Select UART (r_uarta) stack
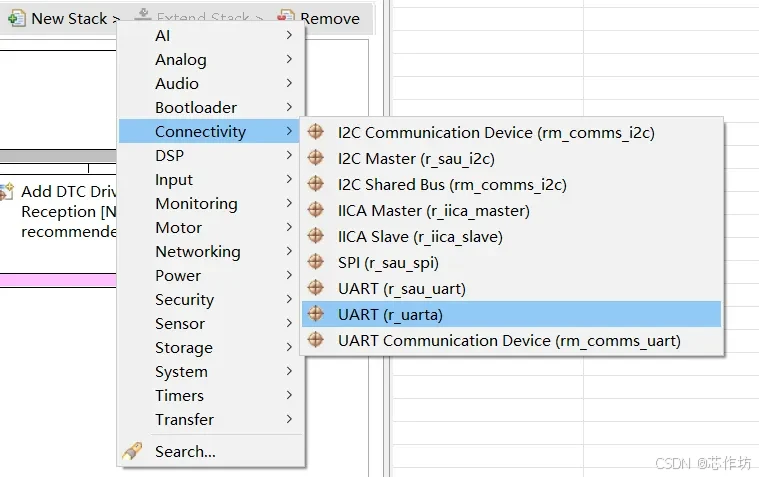The width and height of the screenshot is (759, 477). (512, 314)
